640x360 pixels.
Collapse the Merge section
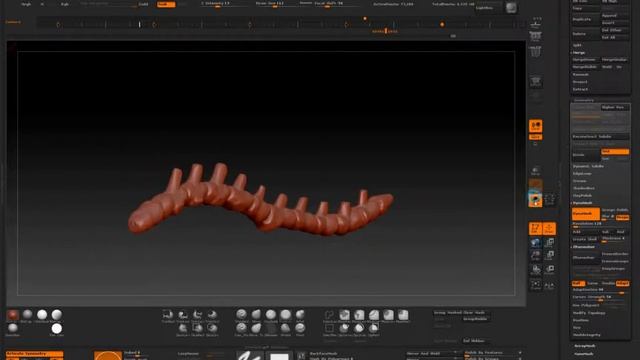point(579,53)
